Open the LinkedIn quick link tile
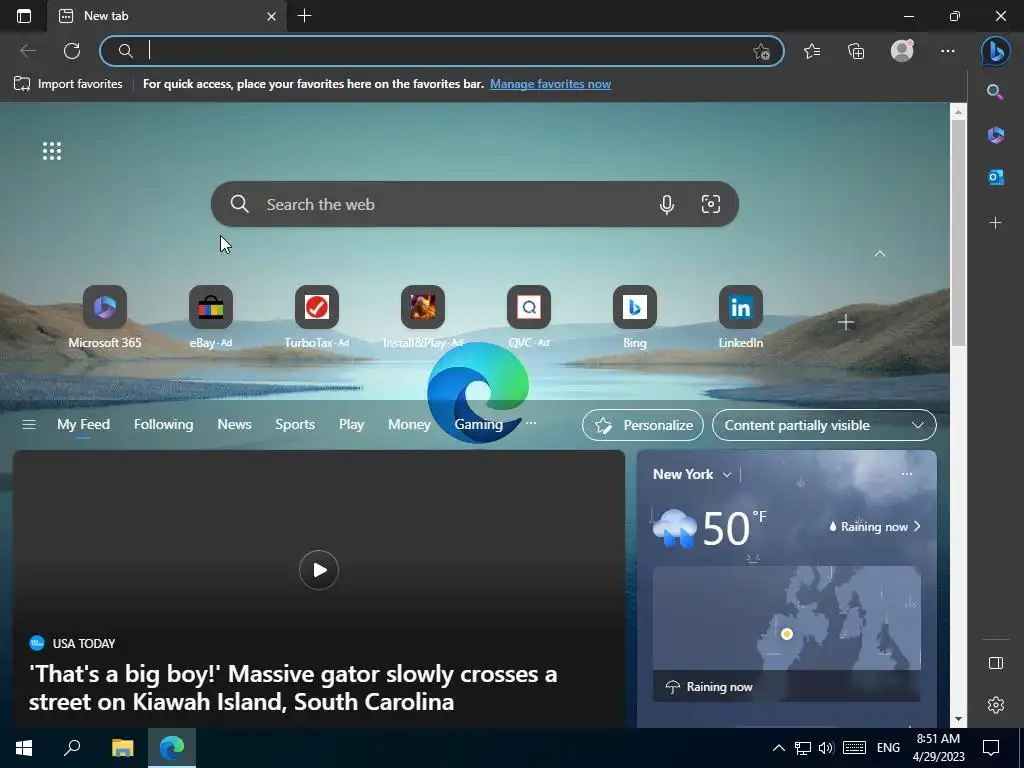The width and height of the screenshot is (1024, 768). click(741, 317)
